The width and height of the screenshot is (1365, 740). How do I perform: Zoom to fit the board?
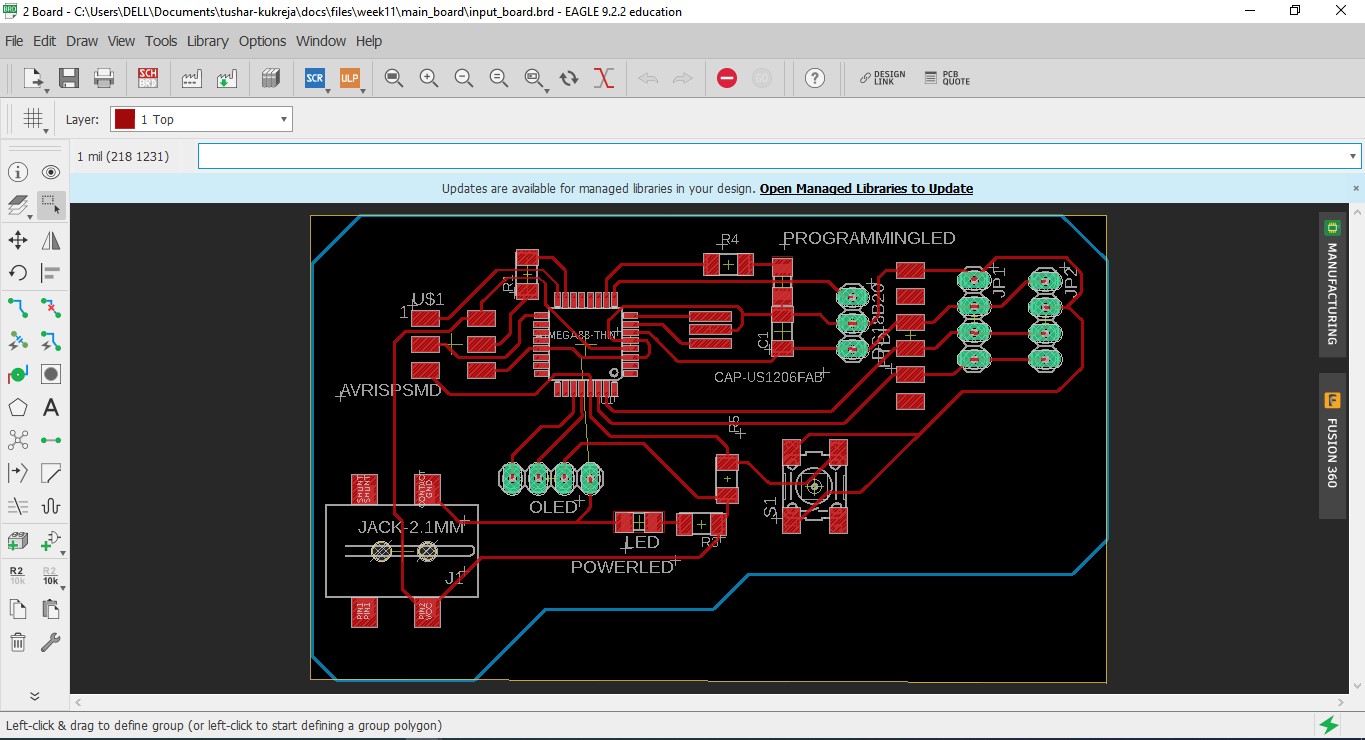(x=394, y=78)
